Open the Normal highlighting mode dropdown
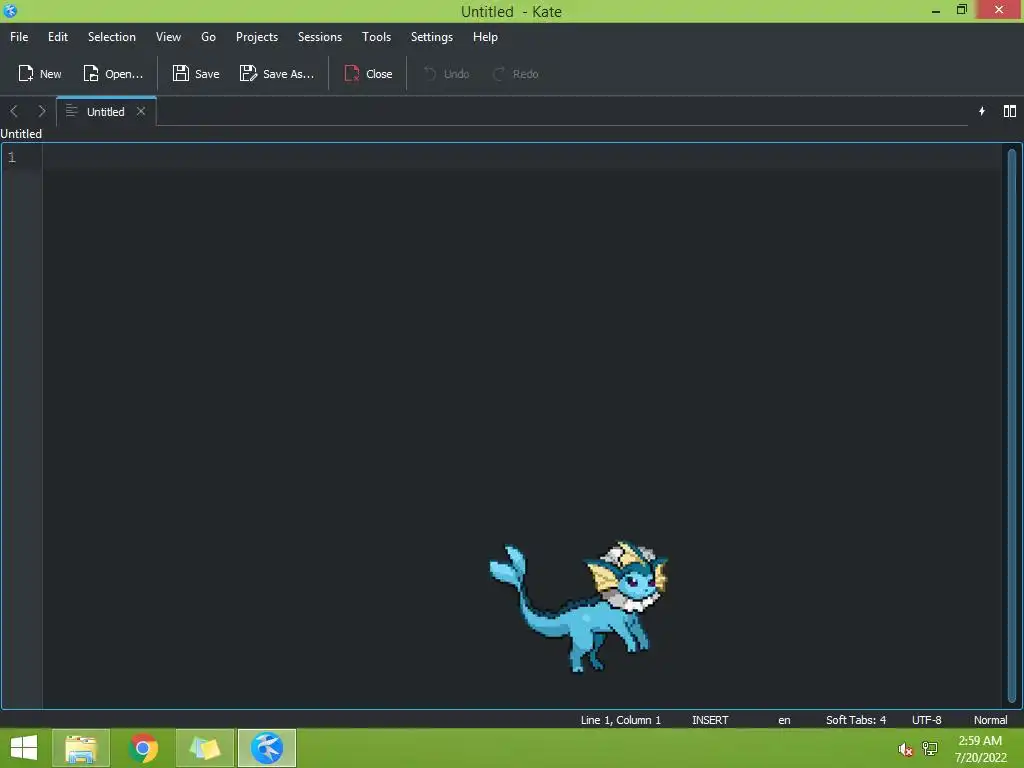The image size is (1024, 768). (x=990, y=720)
